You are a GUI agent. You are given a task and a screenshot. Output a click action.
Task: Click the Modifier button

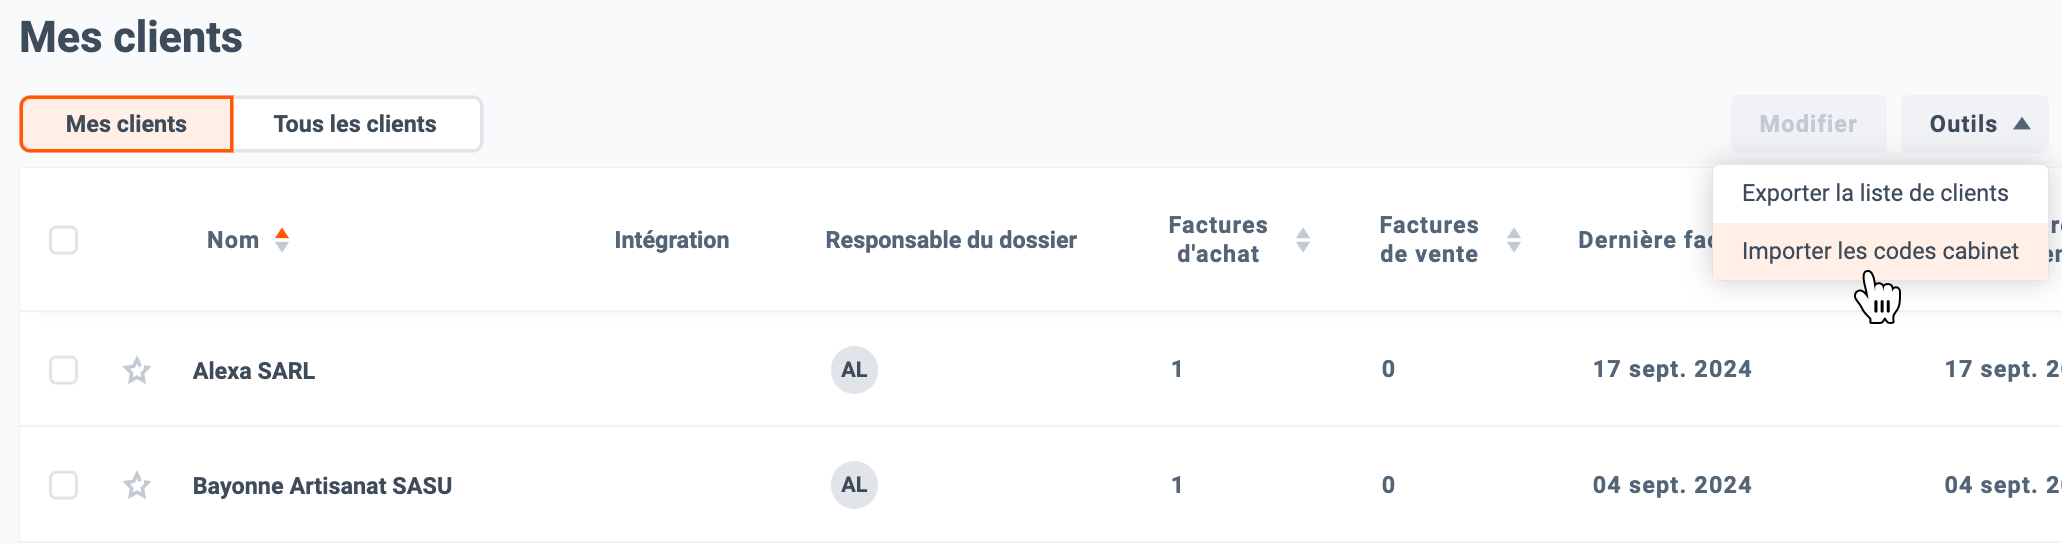[1809, 124]
